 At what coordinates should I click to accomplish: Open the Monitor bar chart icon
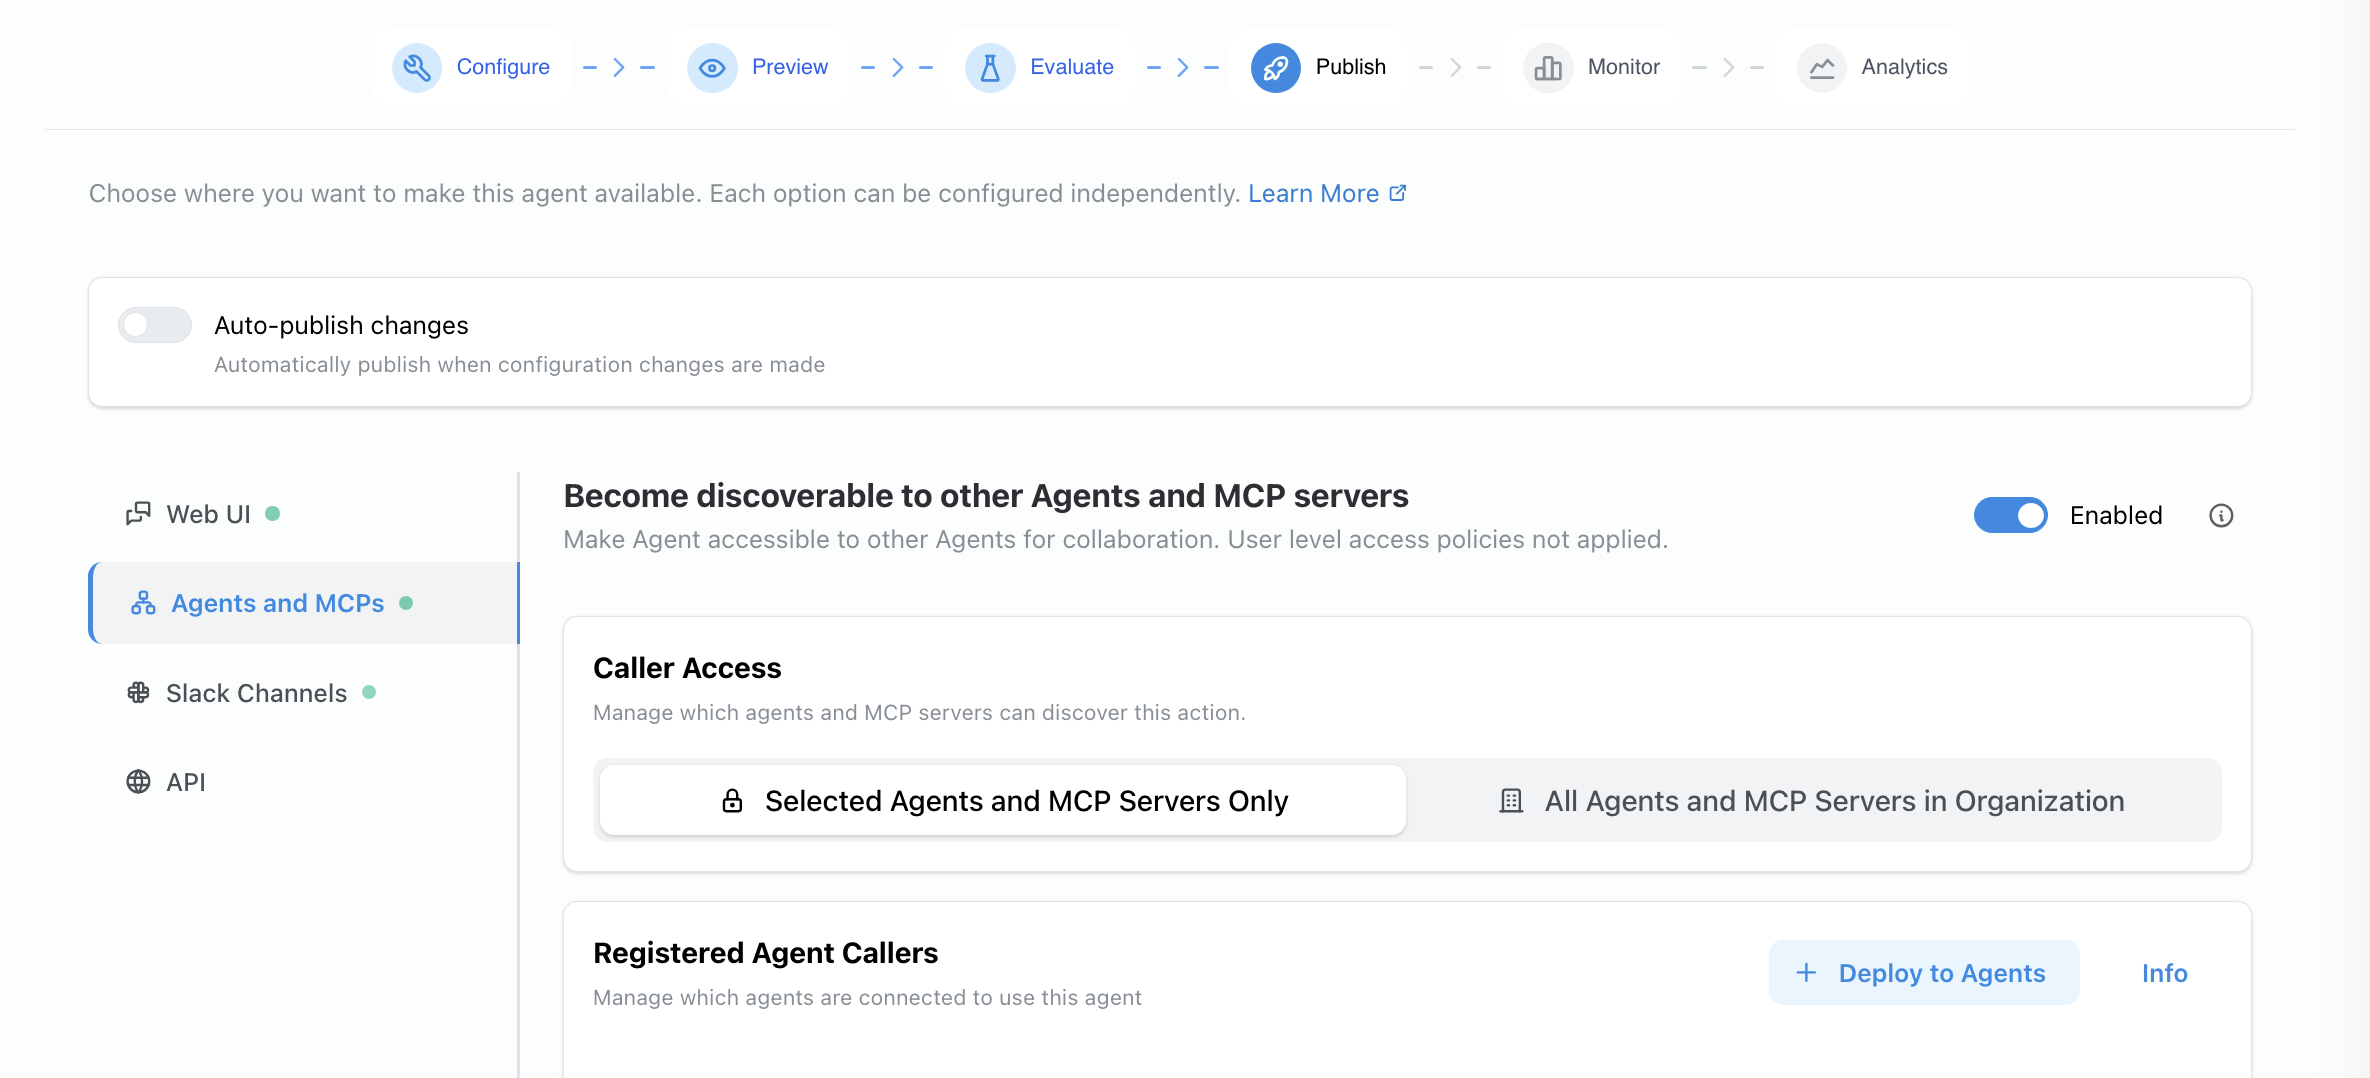coord(1548,67)
